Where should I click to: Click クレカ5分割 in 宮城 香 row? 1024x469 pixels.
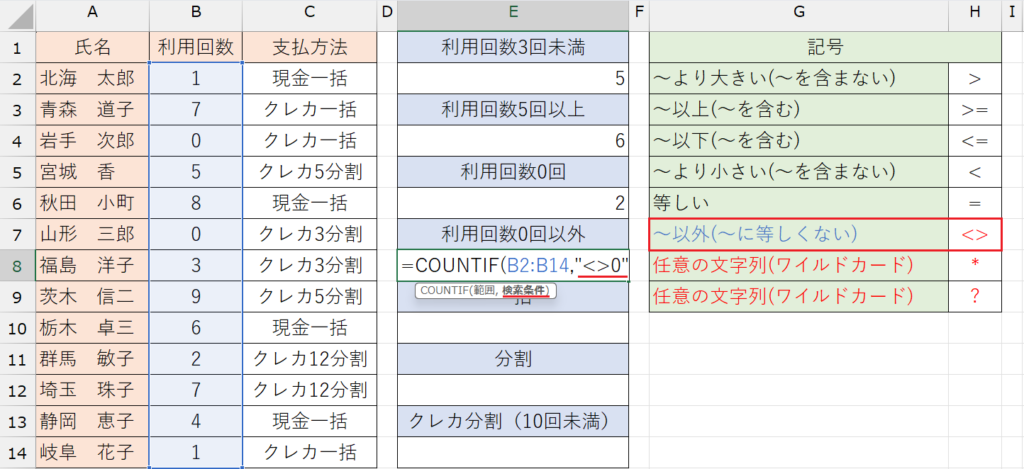click(310, 172)
